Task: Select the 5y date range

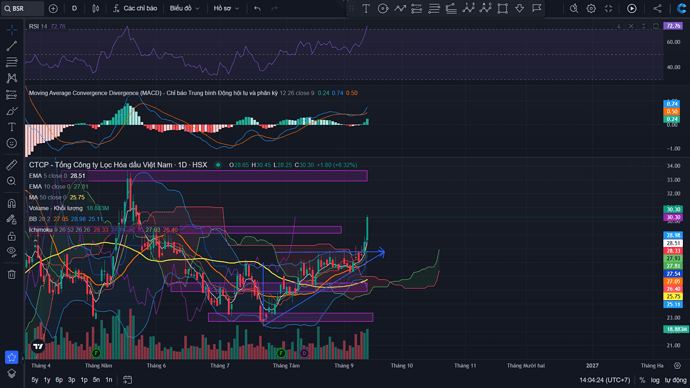Action: coord(35,380)
